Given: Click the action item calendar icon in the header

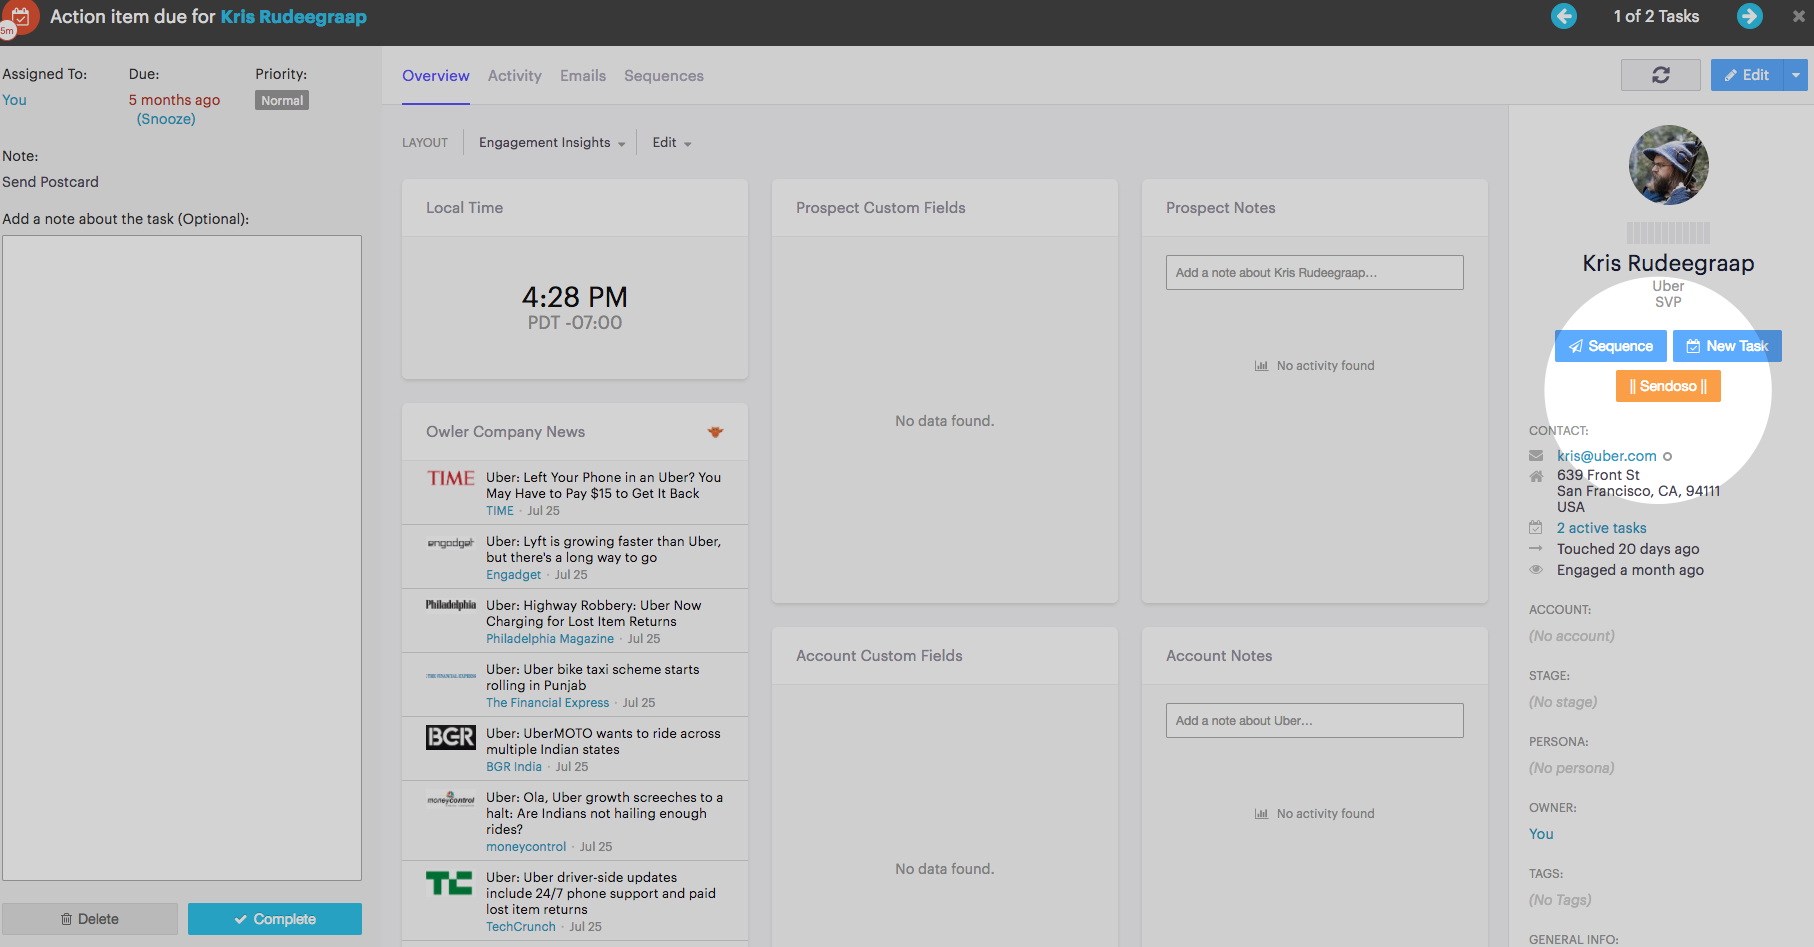Looking at the screenshot, I should [x=20, y=17].
